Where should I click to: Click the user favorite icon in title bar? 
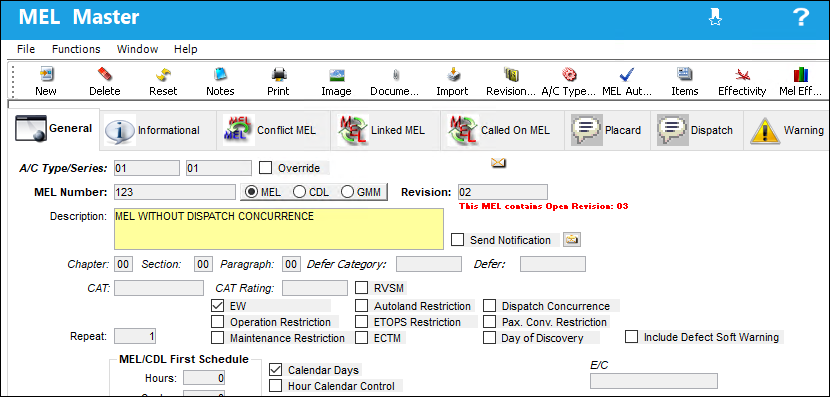pyautogui.click(x=715, y=17)
